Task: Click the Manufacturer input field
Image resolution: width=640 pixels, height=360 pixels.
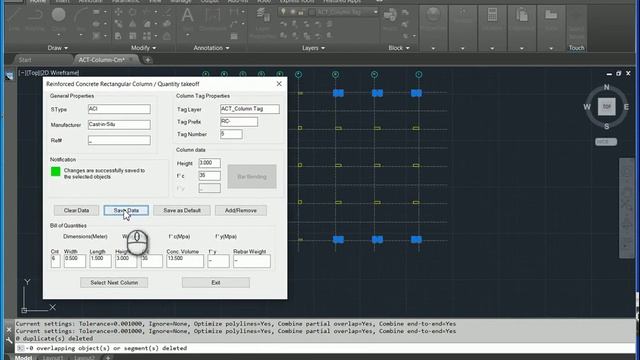Action: (x=119, y=124)
